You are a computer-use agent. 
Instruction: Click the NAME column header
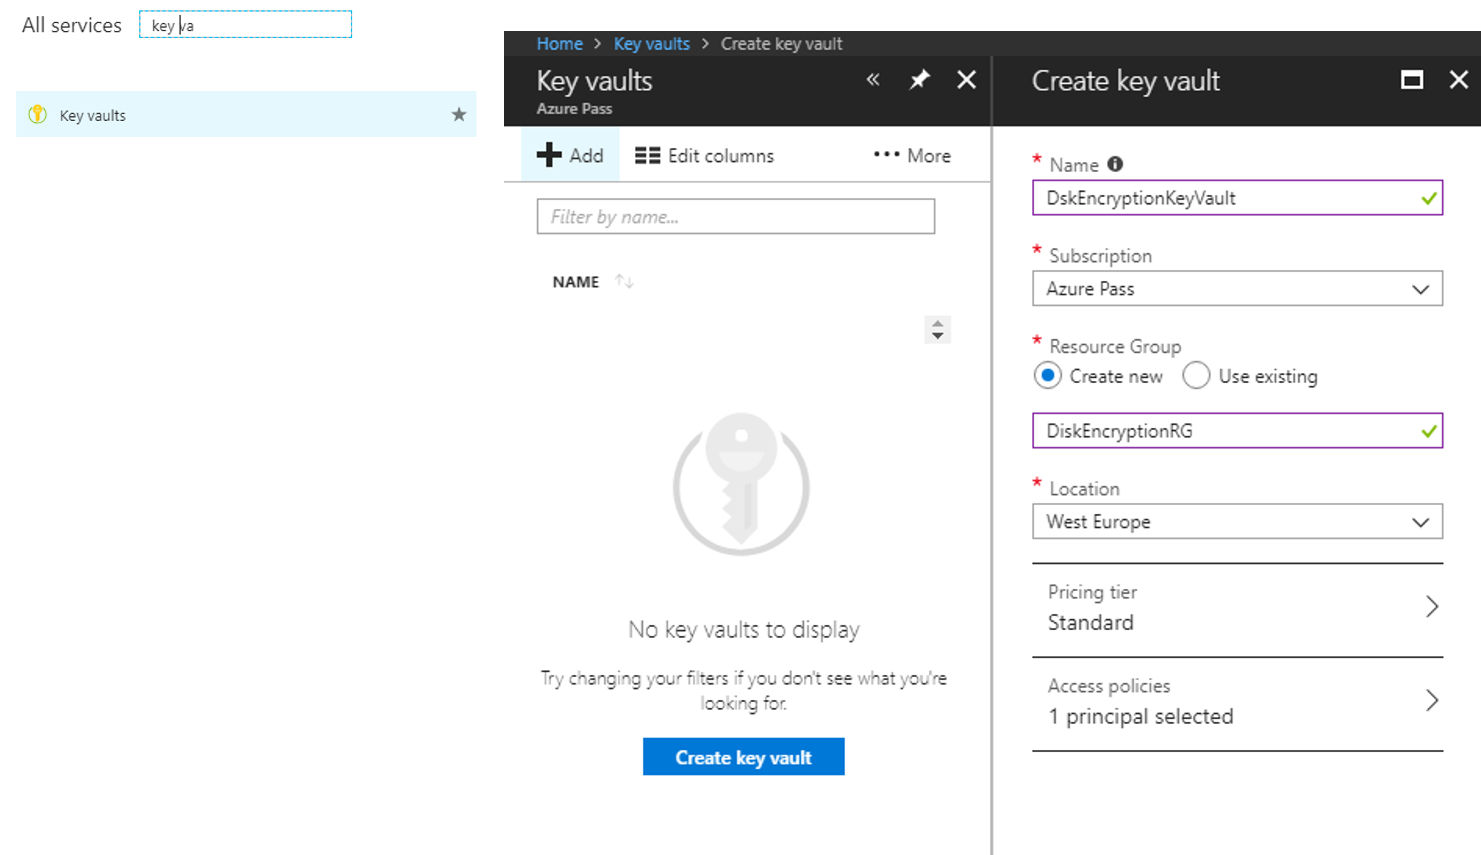(576, 282)
